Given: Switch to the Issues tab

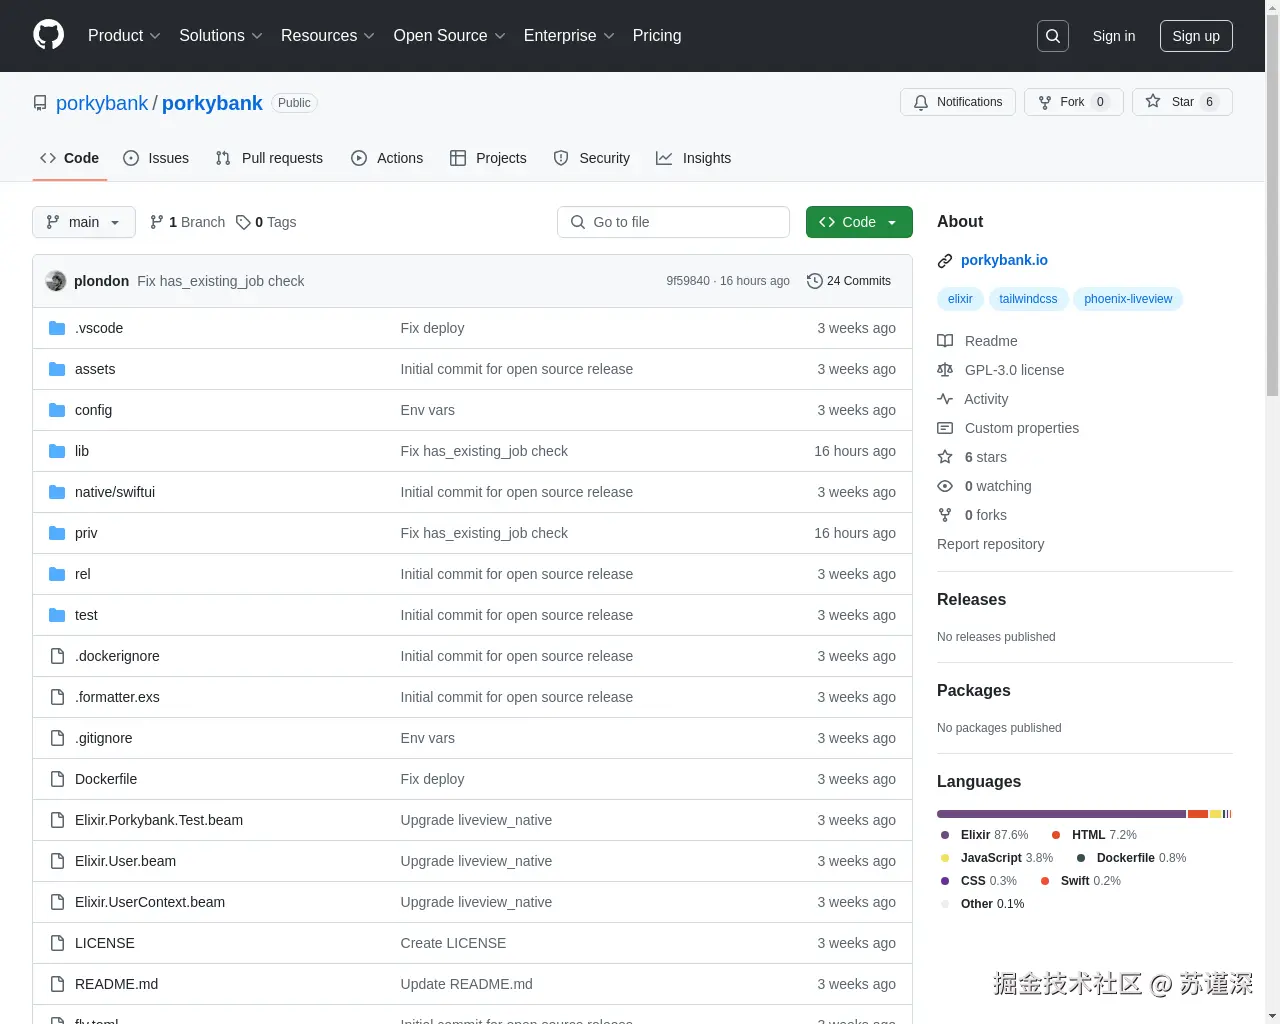Looking at the screenshot, I should (156, 158).
